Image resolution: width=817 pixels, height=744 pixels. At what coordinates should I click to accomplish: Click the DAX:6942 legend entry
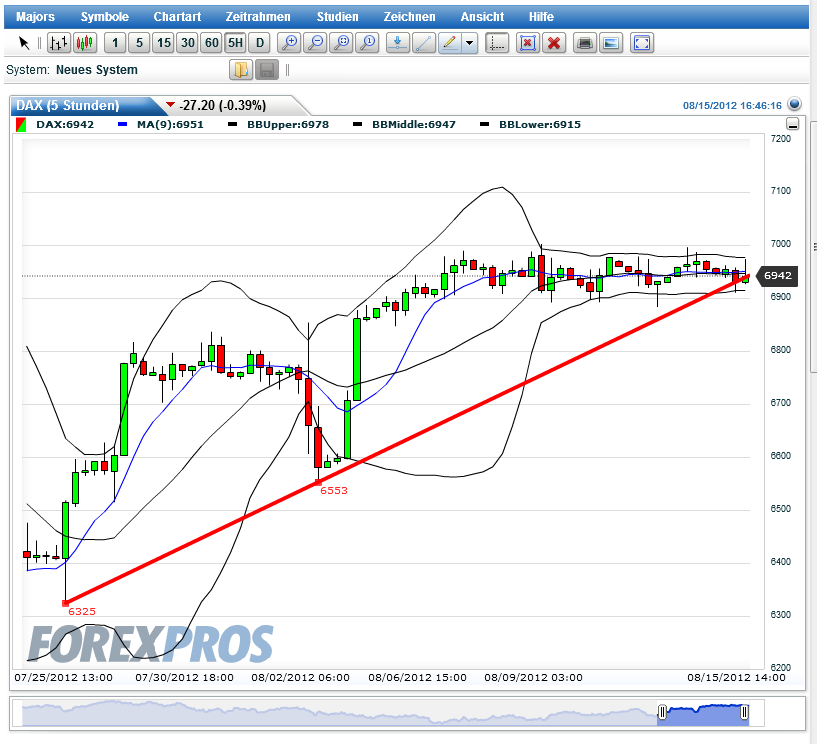pos(65,125)
